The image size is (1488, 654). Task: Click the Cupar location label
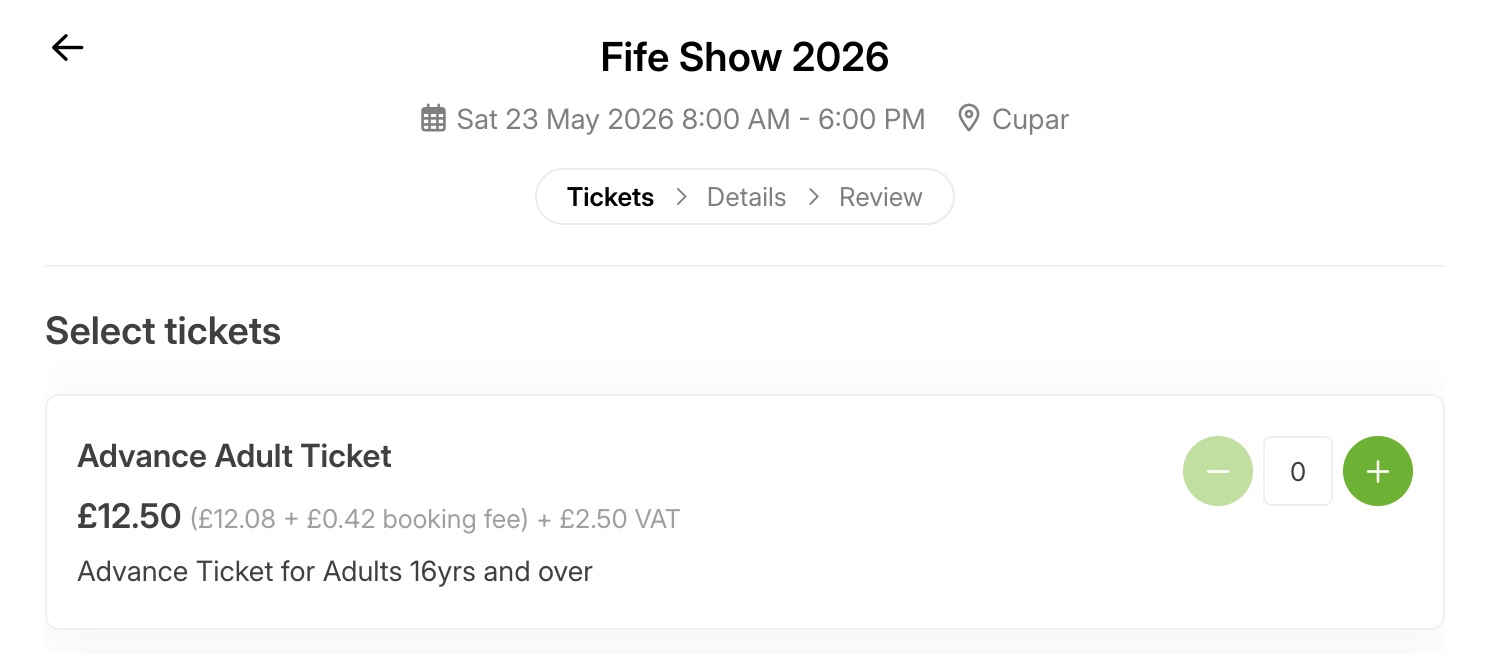(x=1030, y=120)
